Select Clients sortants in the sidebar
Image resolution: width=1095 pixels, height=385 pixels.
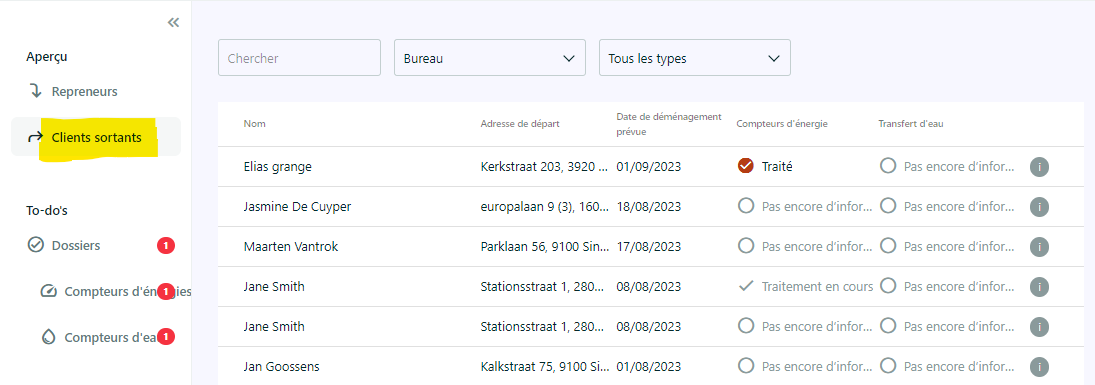(x=96, y=137)
